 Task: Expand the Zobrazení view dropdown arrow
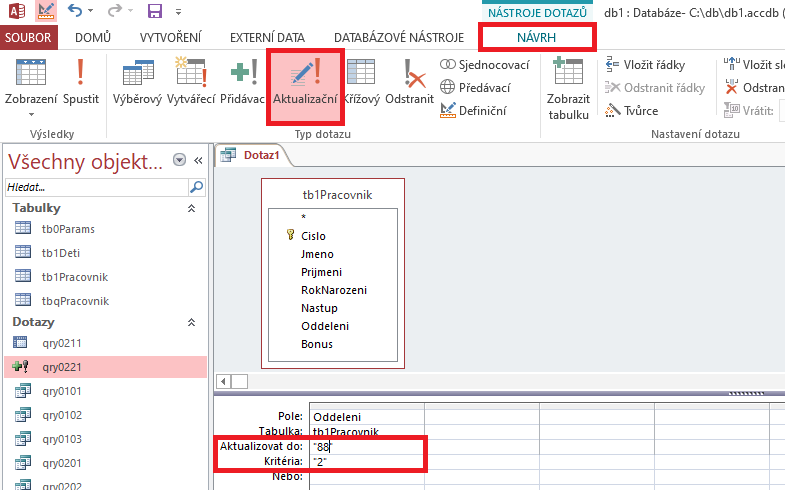click(31, 115)
